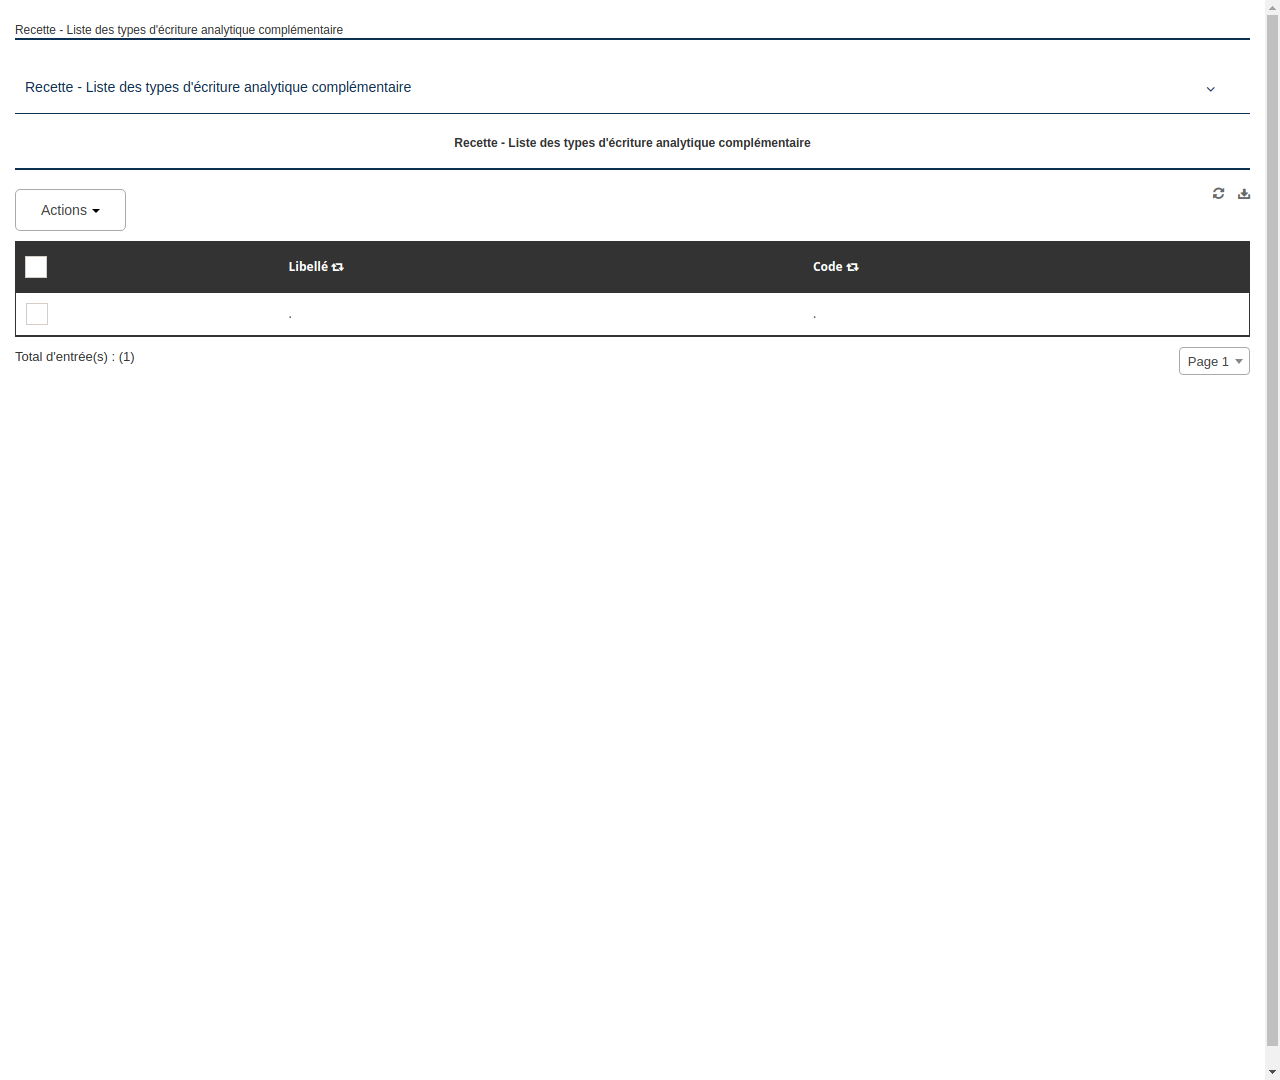Sort the Libellé column using its sort icon
The height and width of the screenshot is (1080, 1280).
[x=338, y=267]
